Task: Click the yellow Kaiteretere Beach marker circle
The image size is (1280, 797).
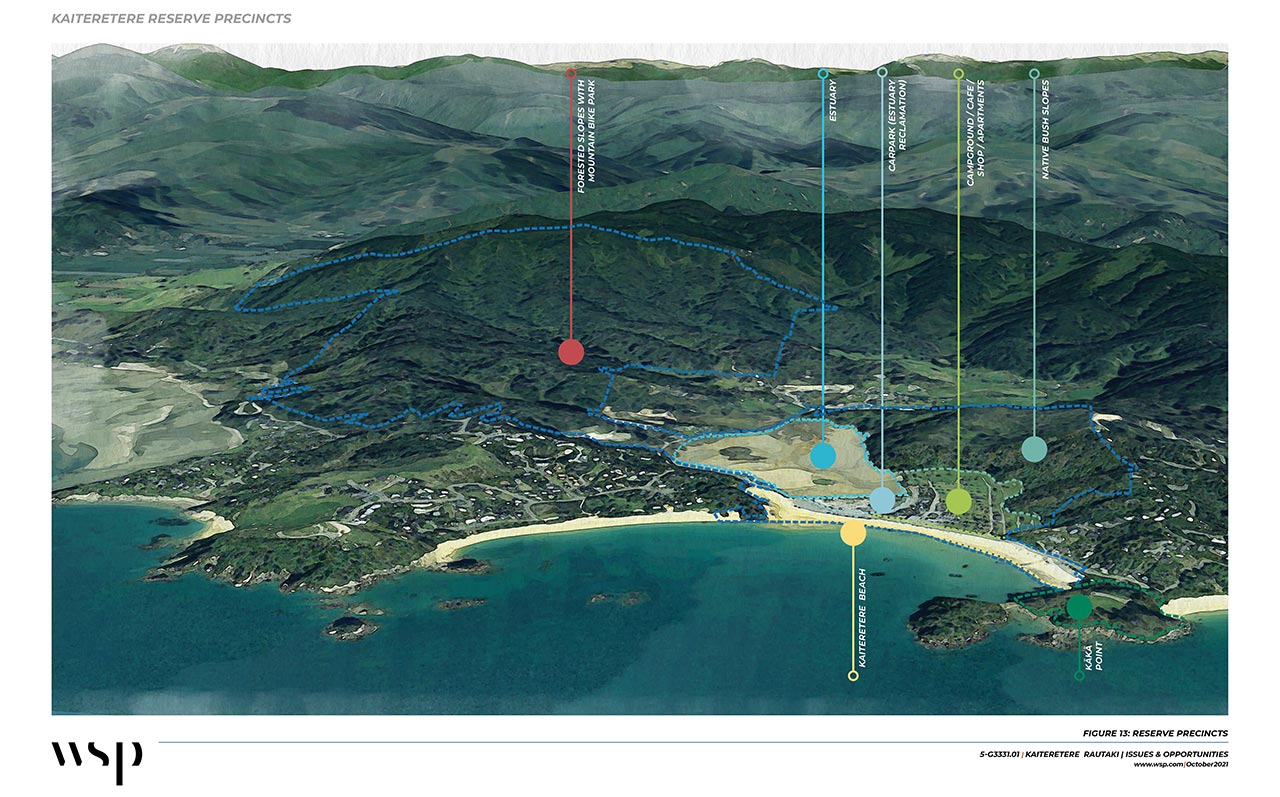Action: (x=853, y=533)
